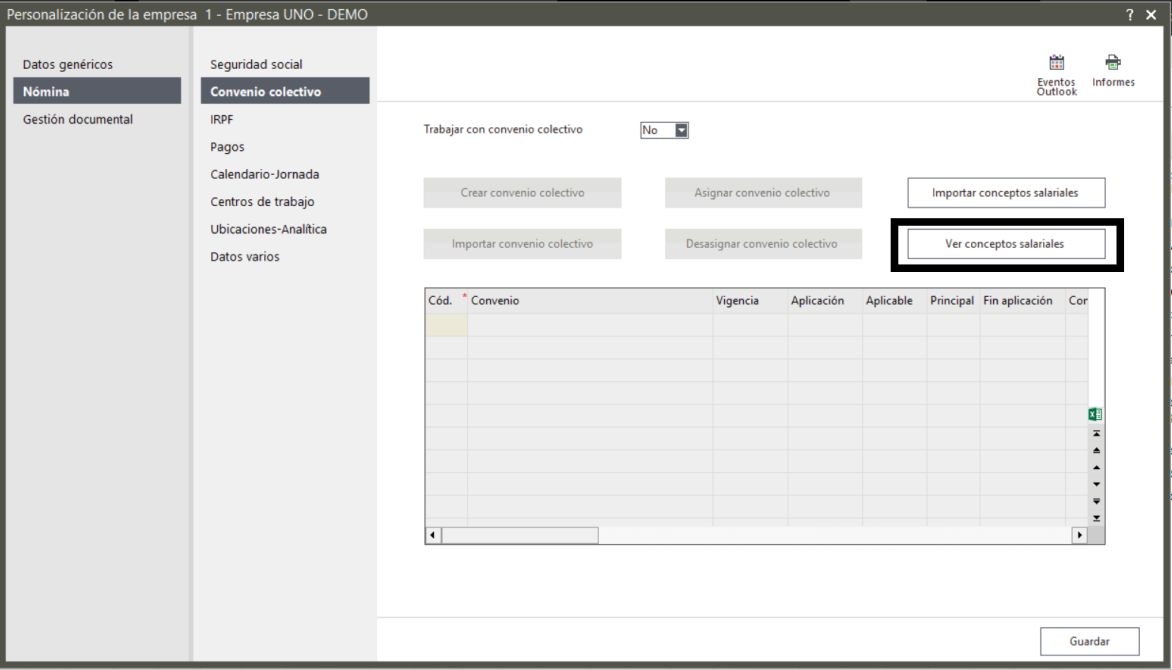1172x670 pixels.
Task: Open the Informes printer icon
Action: [1113, 63]
